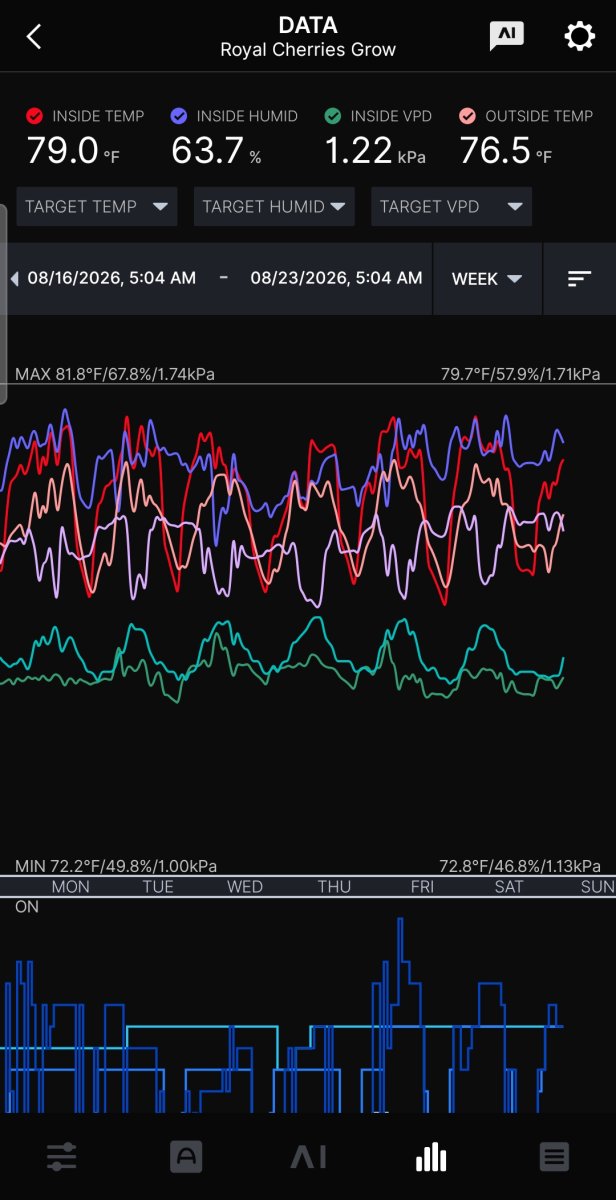Open the log list tab
Screen dimensions: 616x1200
coord(554,1158)
